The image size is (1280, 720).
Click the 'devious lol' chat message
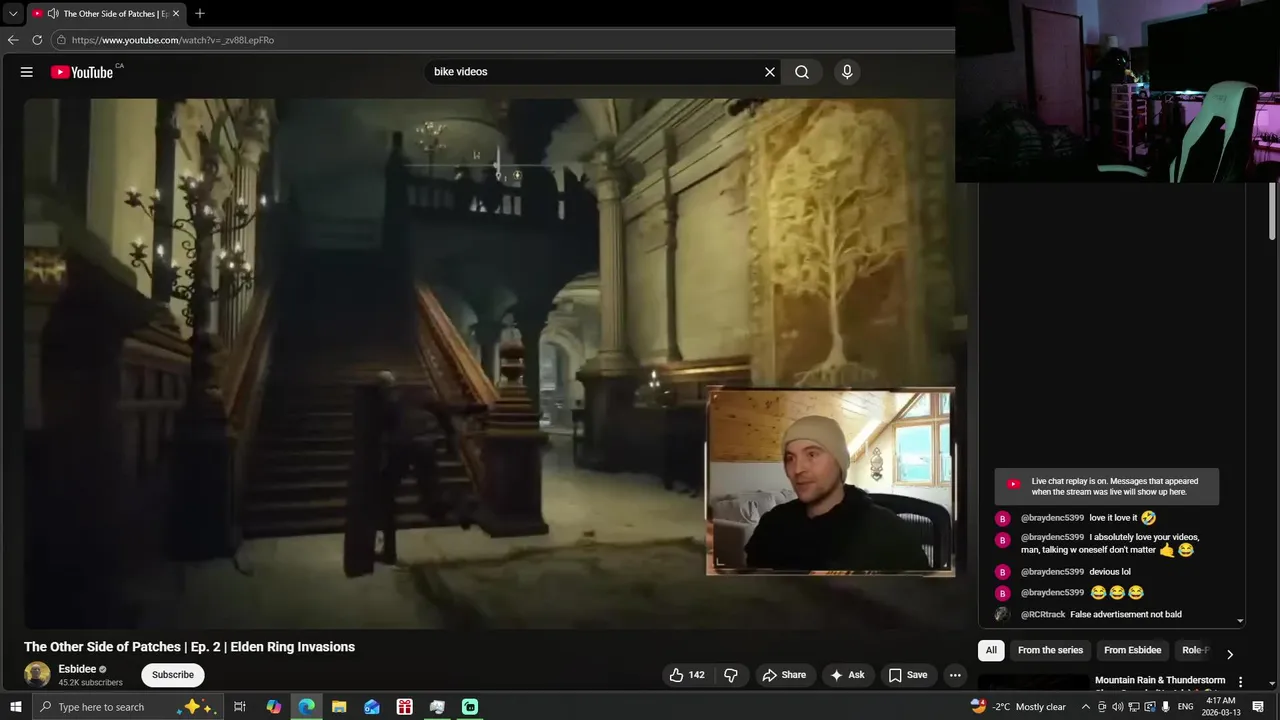click(1110, 572)
